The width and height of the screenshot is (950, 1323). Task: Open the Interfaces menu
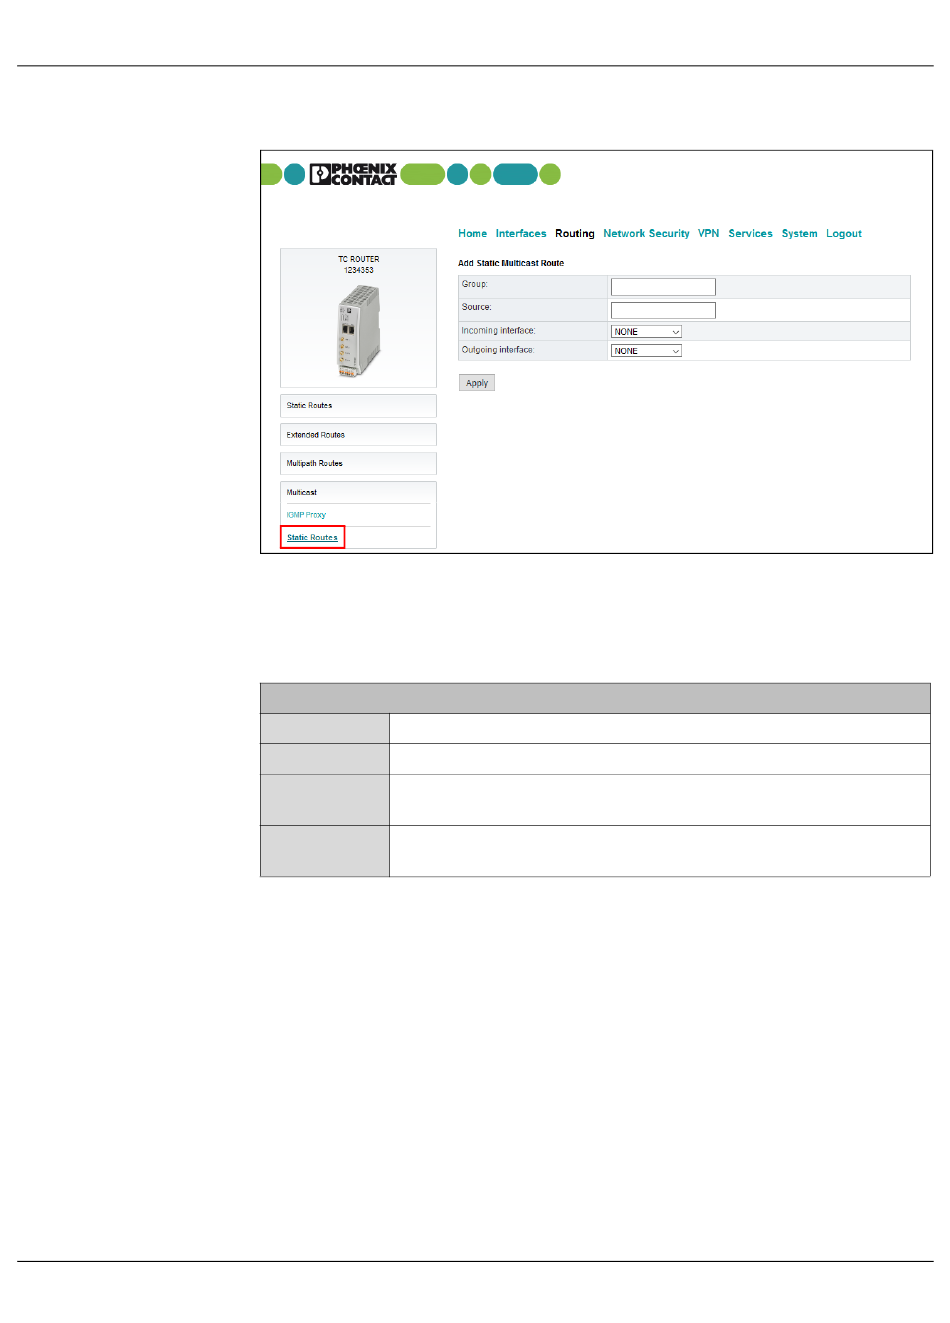point(521,234)
